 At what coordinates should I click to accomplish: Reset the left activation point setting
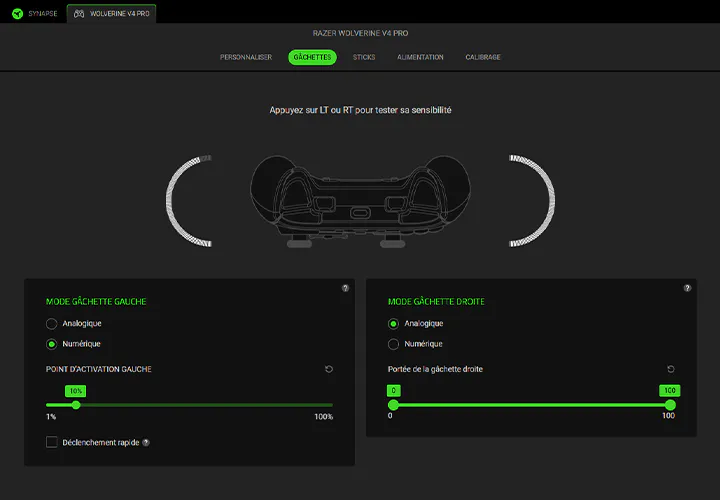pyautogui.click(x=329, y=369)
